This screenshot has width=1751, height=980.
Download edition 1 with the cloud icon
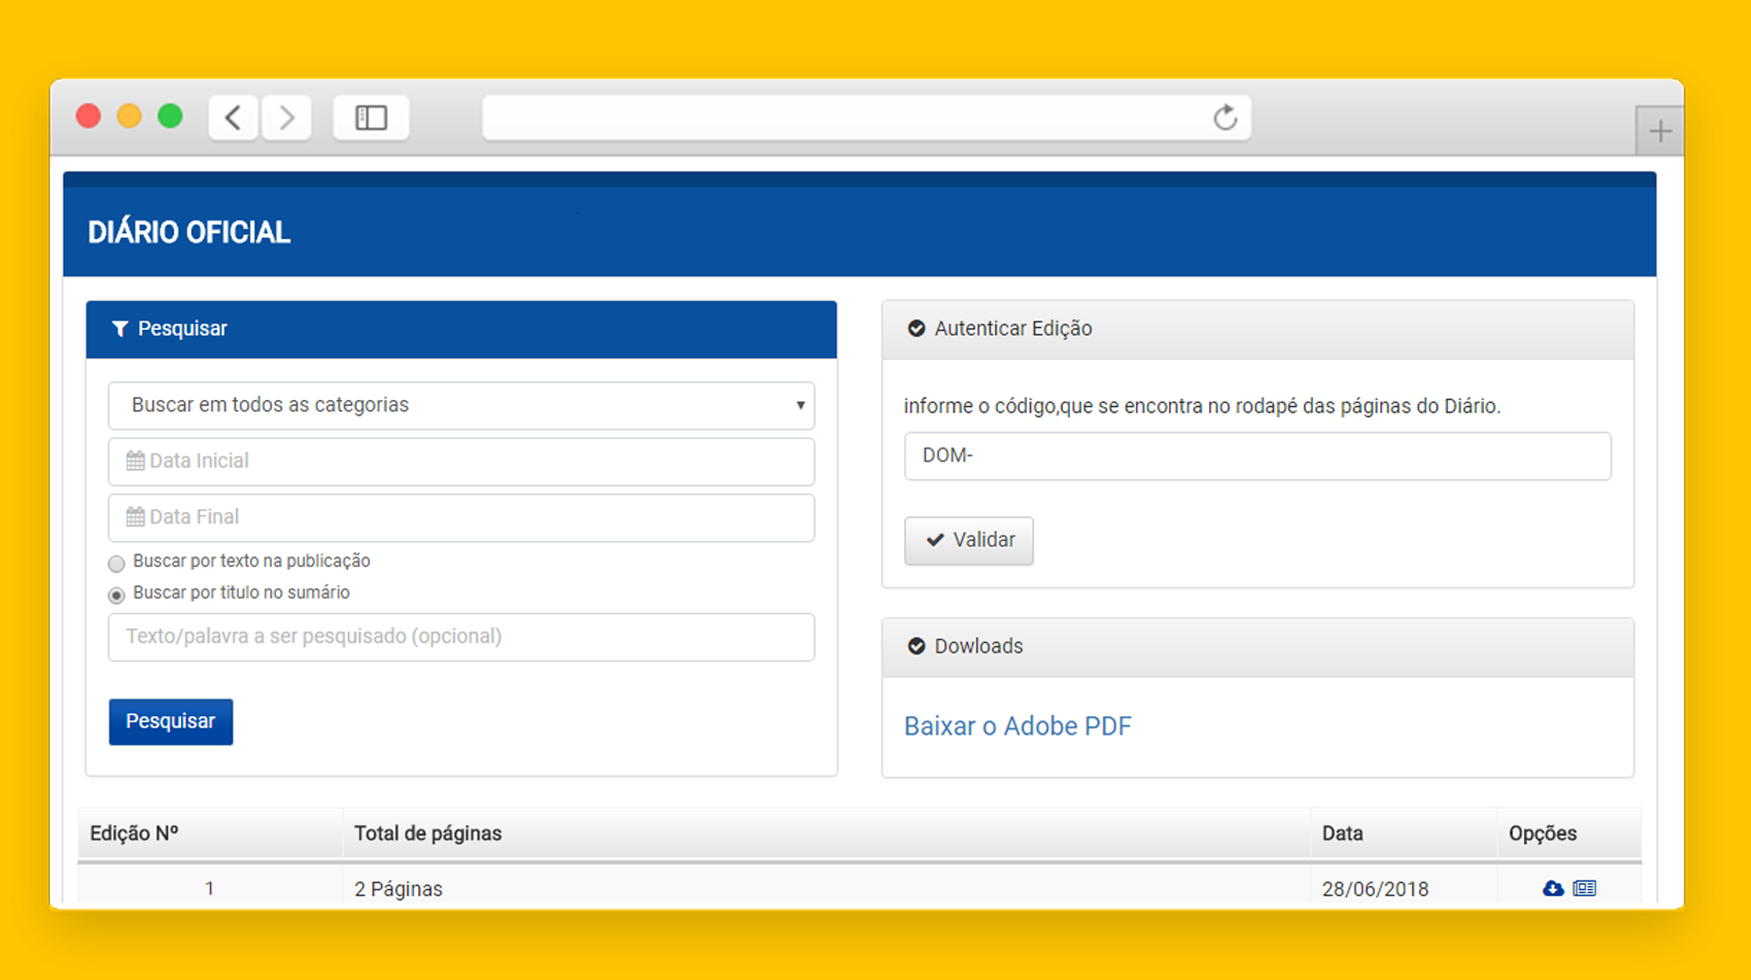click(x=1553, y=888)
